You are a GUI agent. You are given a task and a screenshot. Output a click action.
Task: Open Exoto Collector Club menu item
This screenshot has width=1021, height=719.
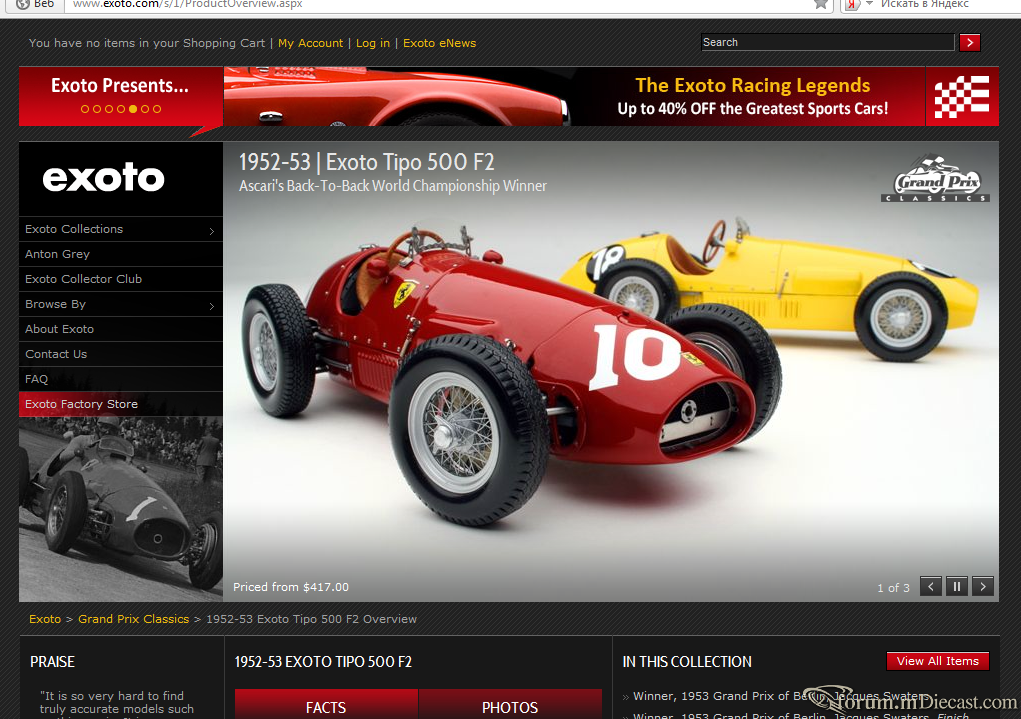120,279
